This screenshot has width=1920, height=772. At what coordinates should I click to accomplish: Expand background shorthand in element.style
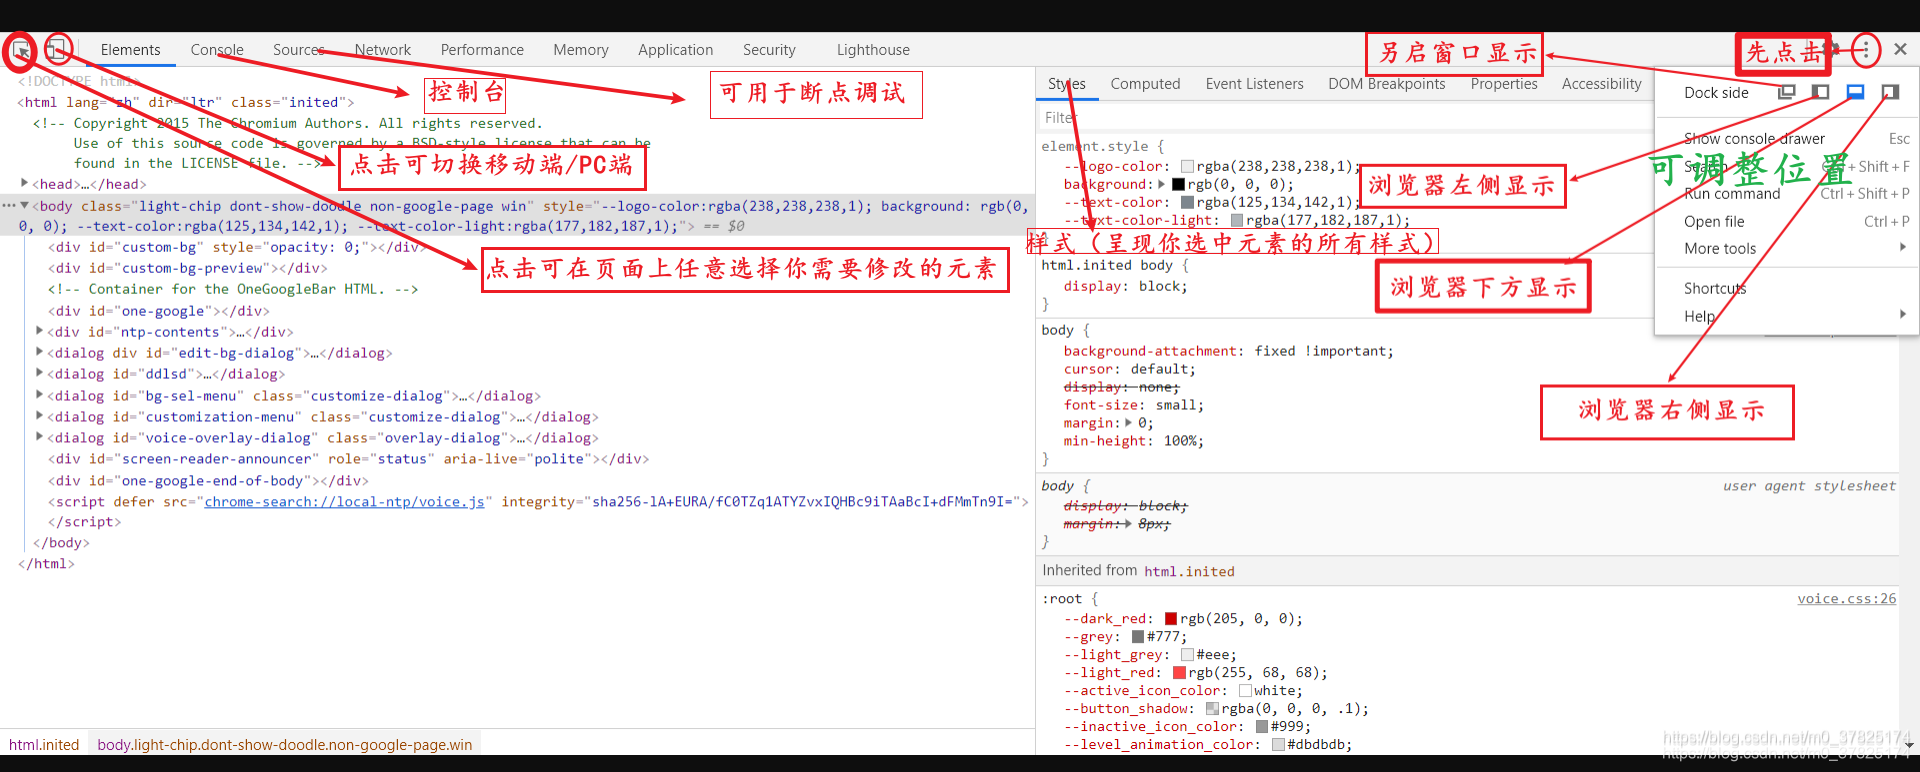pyautogui.click(x=1161, y=185)
